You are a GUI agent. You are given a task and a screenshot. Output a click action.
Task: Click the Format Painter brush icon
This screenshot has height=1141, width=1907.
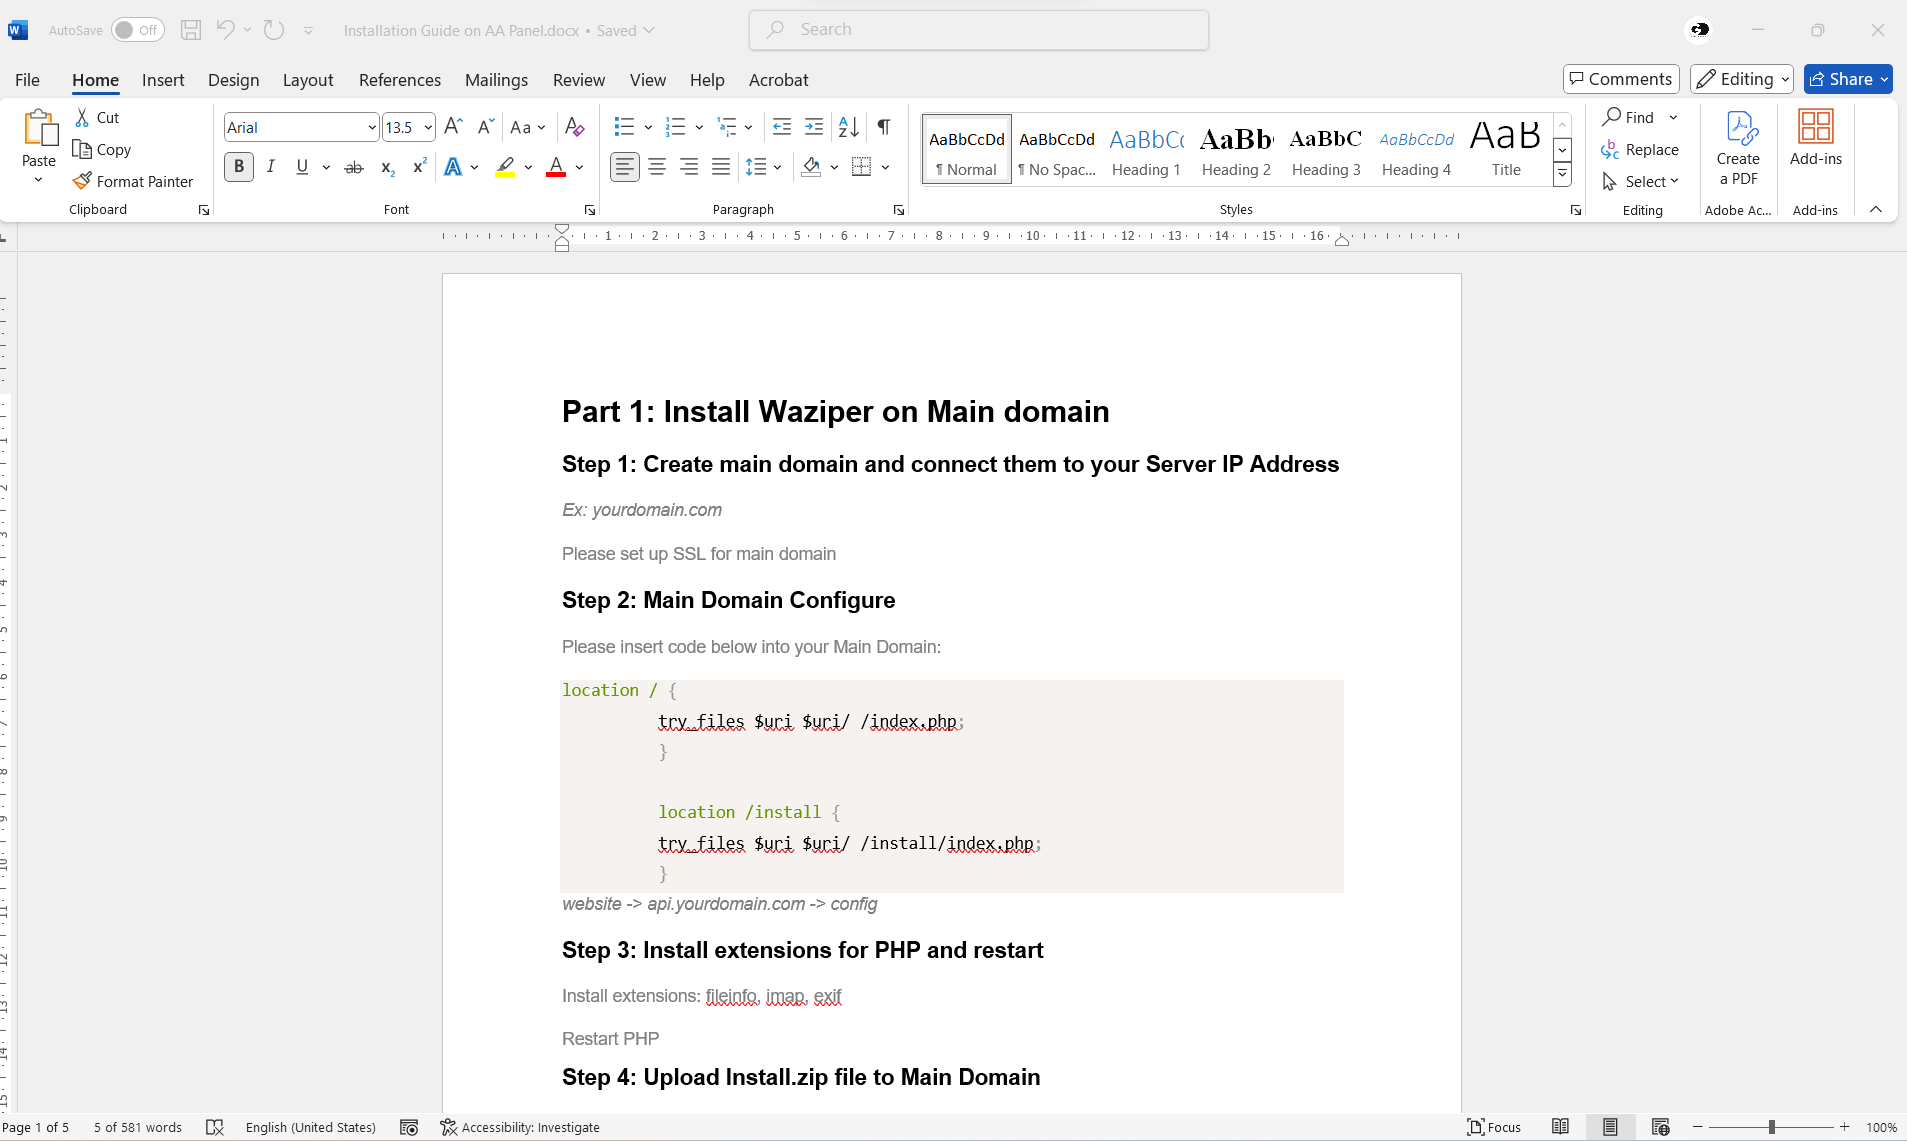[x=82, y=181]
